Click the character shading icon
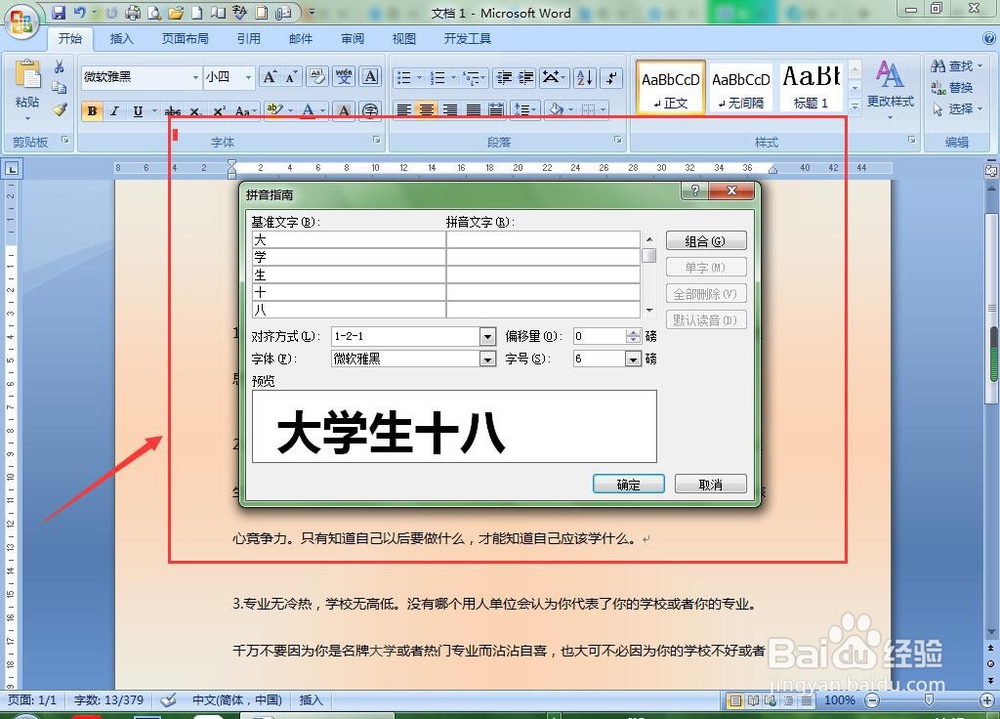1000x719 pixels. 344,111
